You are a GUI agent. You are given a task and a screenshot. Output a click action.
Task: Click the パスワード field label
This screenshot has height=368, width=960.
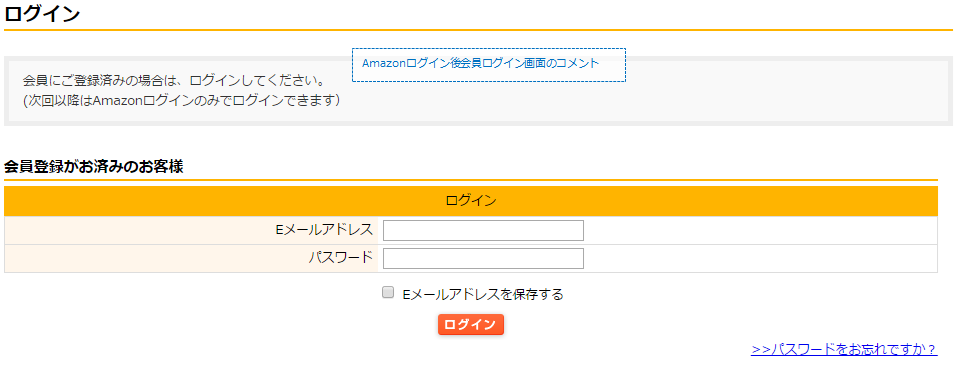[340, 258]
